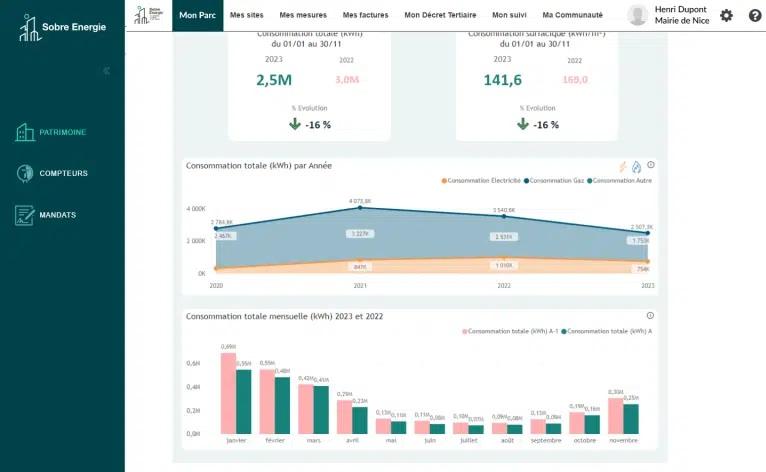
Task: Collapse the sidebar with double chevron
Action: pyautogui.click(x=107, y=71)
